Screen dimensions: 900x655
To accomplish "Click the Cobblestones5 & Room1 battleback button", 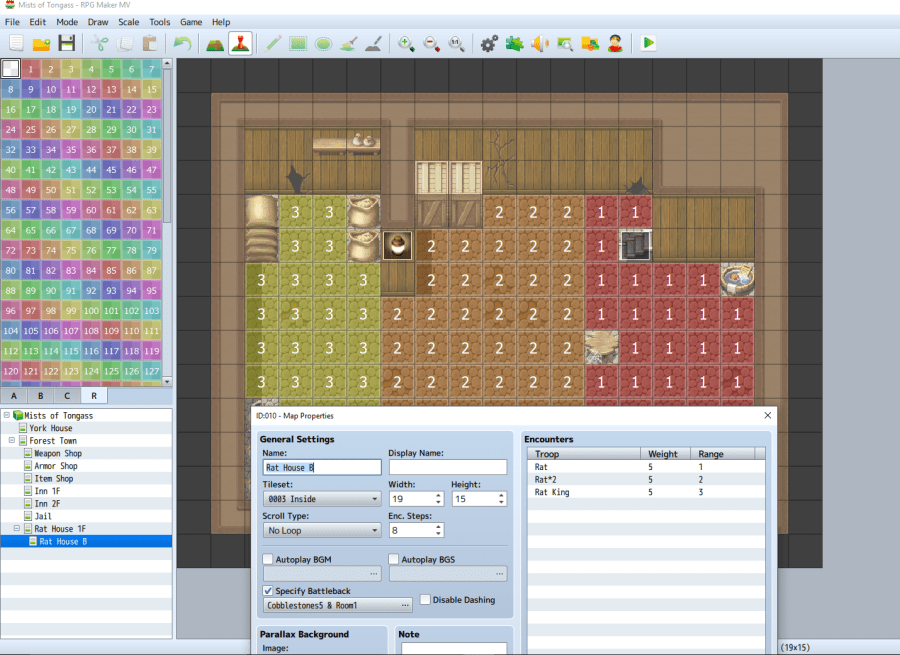I will [338, 605].
